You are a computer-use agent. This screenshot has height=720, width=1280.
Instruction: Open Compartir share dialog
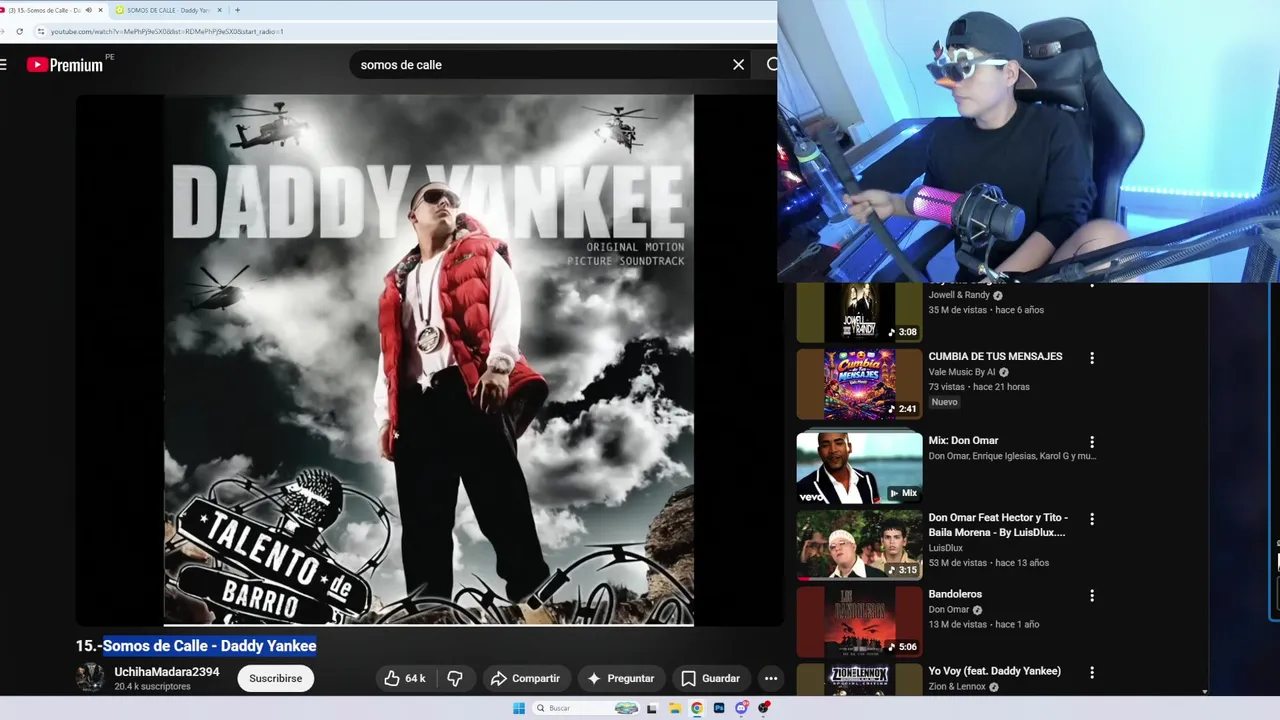525,678
